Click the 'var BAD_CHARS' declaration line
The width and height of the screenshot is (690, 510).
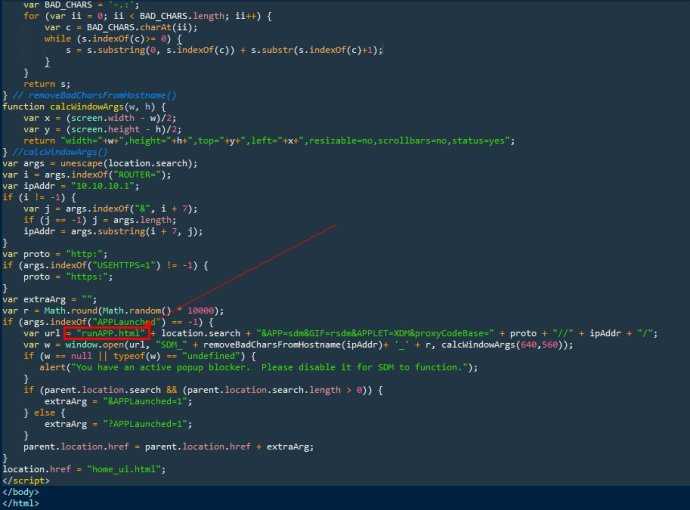click(x=81, y=5)
